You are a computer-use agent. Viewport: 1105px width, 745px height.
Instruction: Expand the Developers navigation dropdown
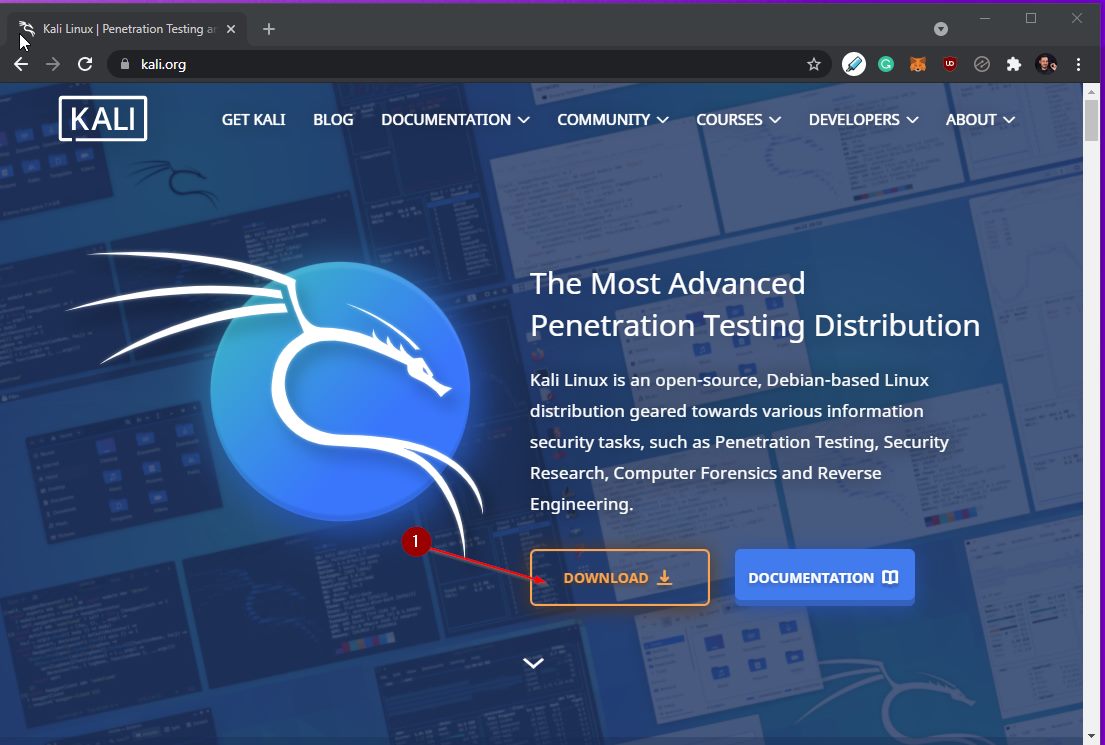pos(863,119)
